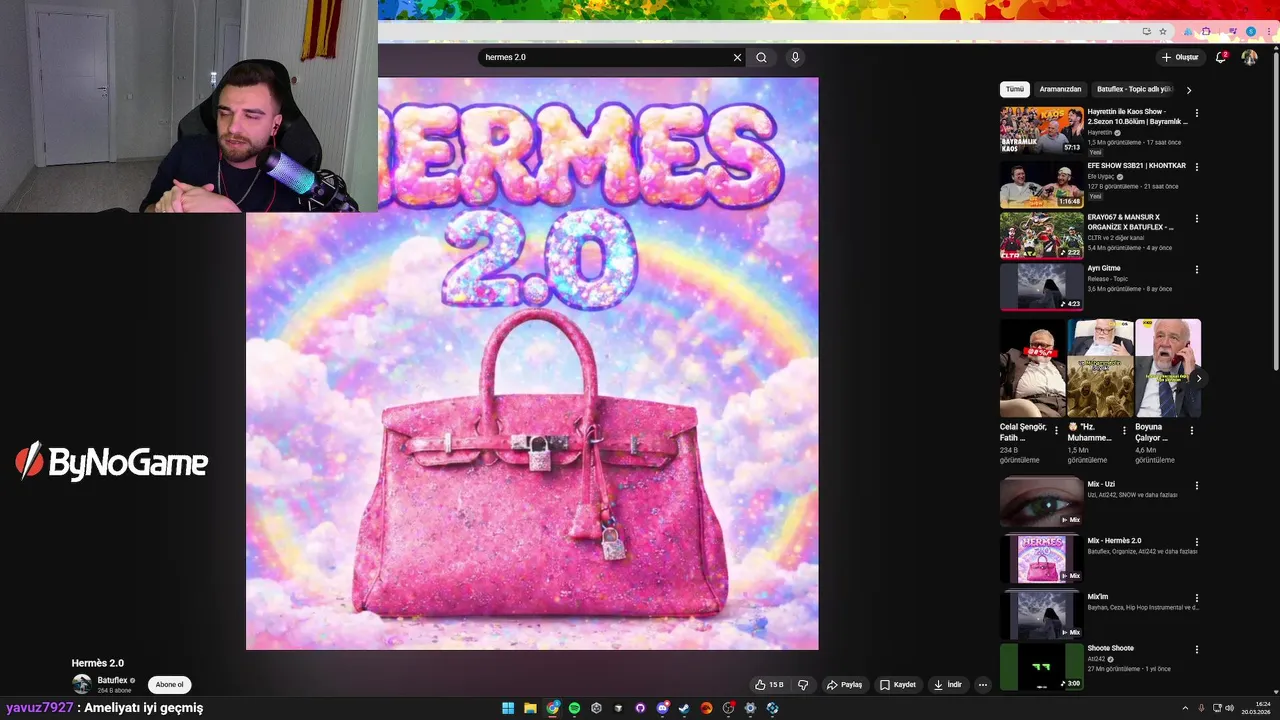
Task: Select the Tümü filter chip
Action: point(1014,89)
